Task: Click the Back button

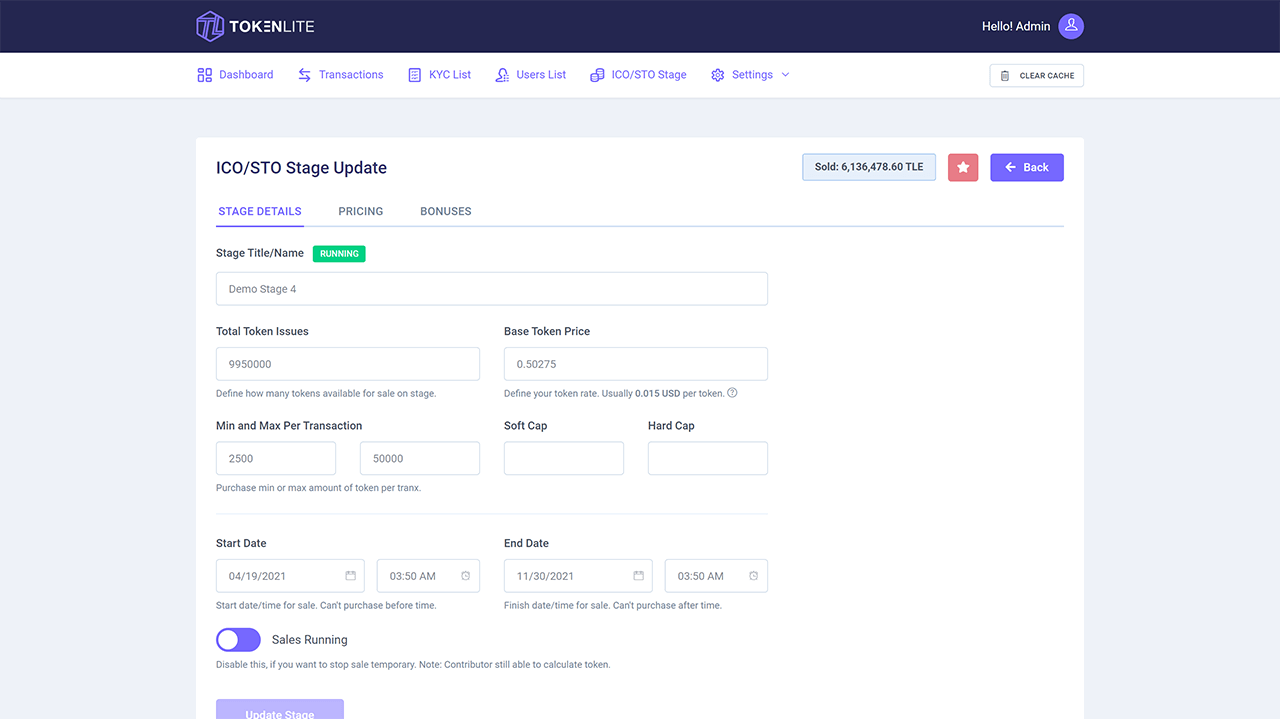Action: [1027, 168]
